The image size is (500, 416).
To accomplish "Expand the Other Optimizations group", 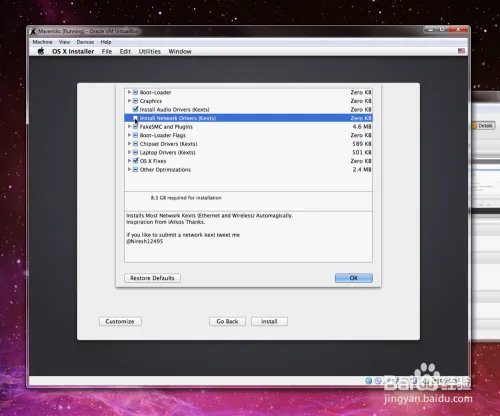I will click(x=129, y=169).
